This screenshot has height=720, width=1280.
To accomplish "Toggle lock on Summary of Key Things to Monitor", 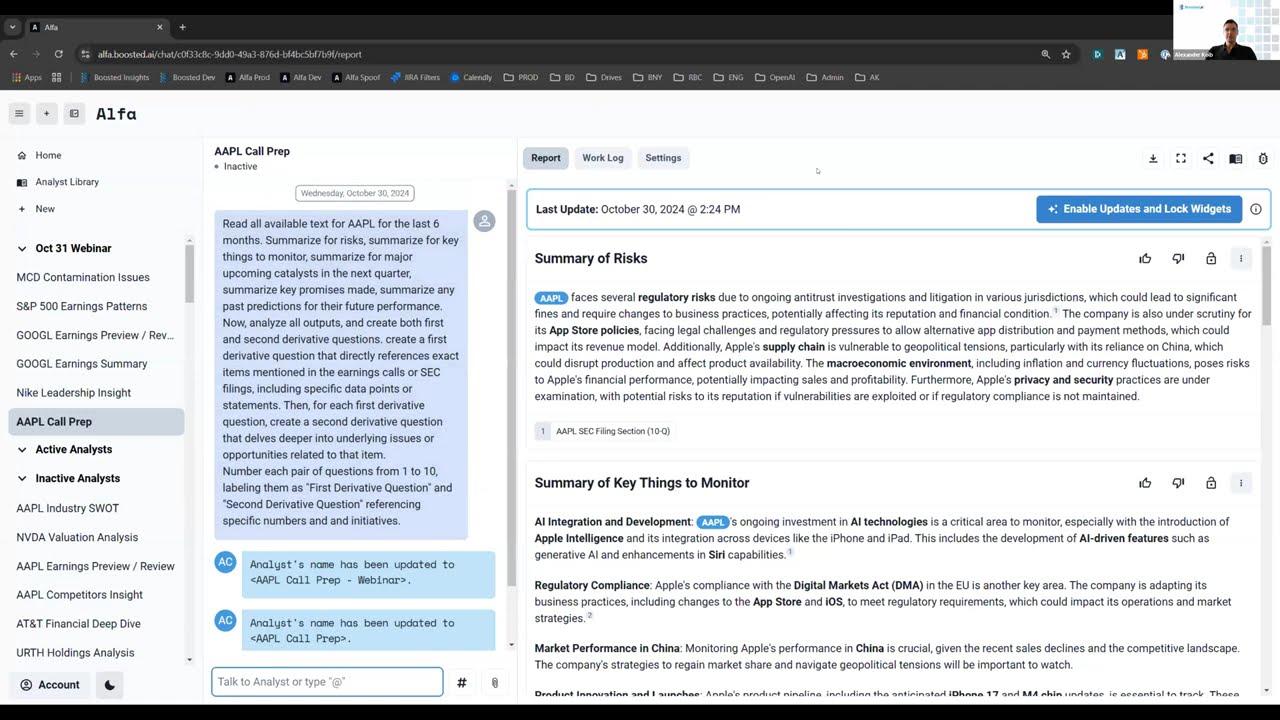I will click(x=1211, y=483).
